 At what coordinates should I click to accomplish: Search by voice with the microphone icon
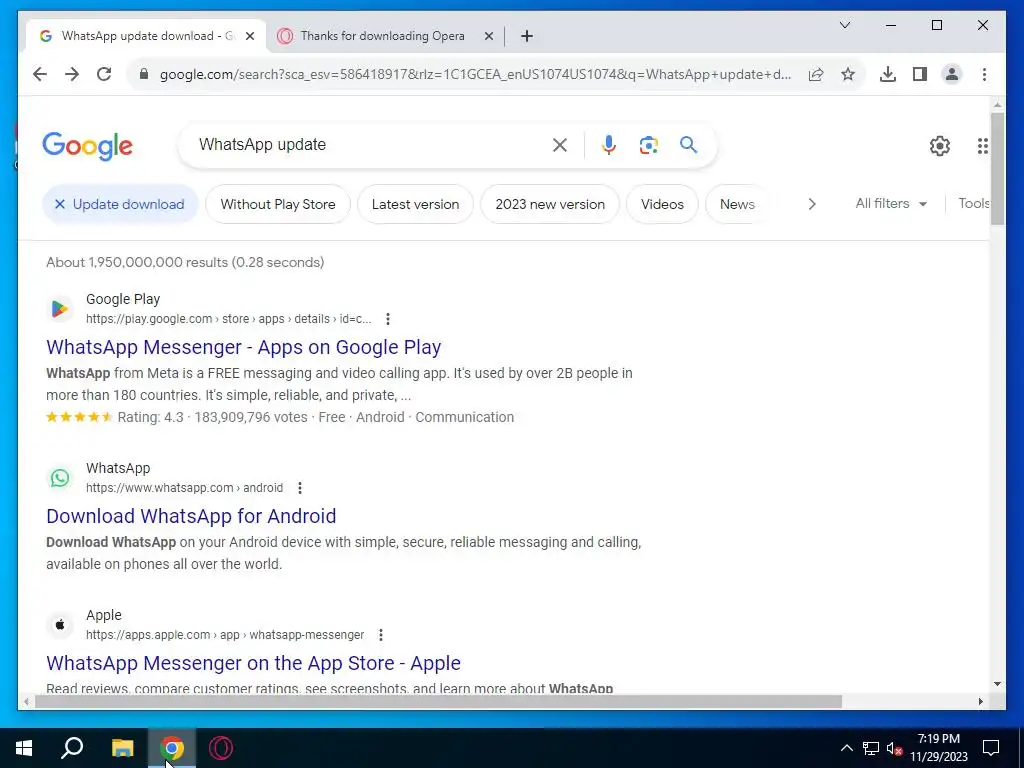pyautogui.click(x=609, y=145)
